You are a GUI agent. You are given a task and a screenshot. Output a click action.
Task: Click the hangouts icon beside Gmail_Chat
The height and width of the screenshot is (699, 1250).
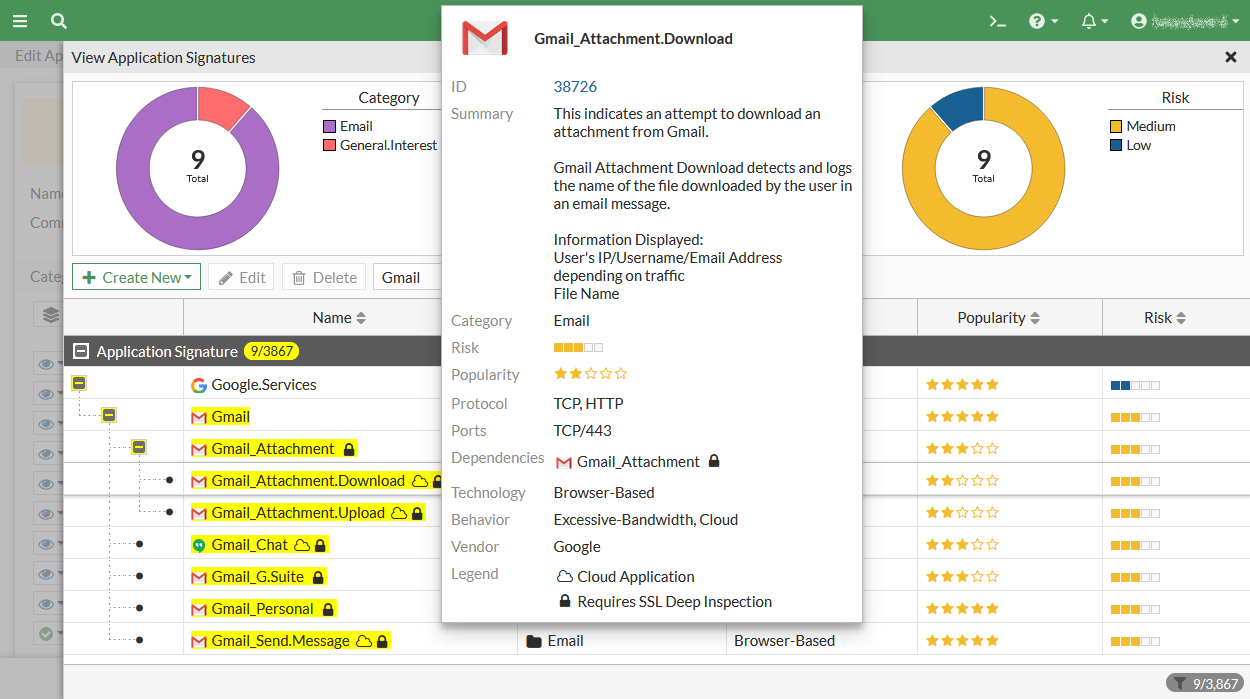click(x=199, y=545)
